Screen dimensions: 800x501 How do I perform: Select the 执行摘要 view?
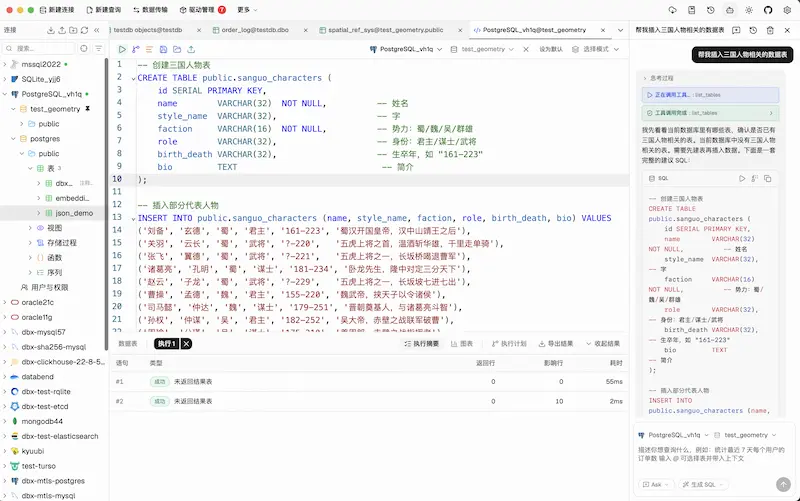point(421,344)
